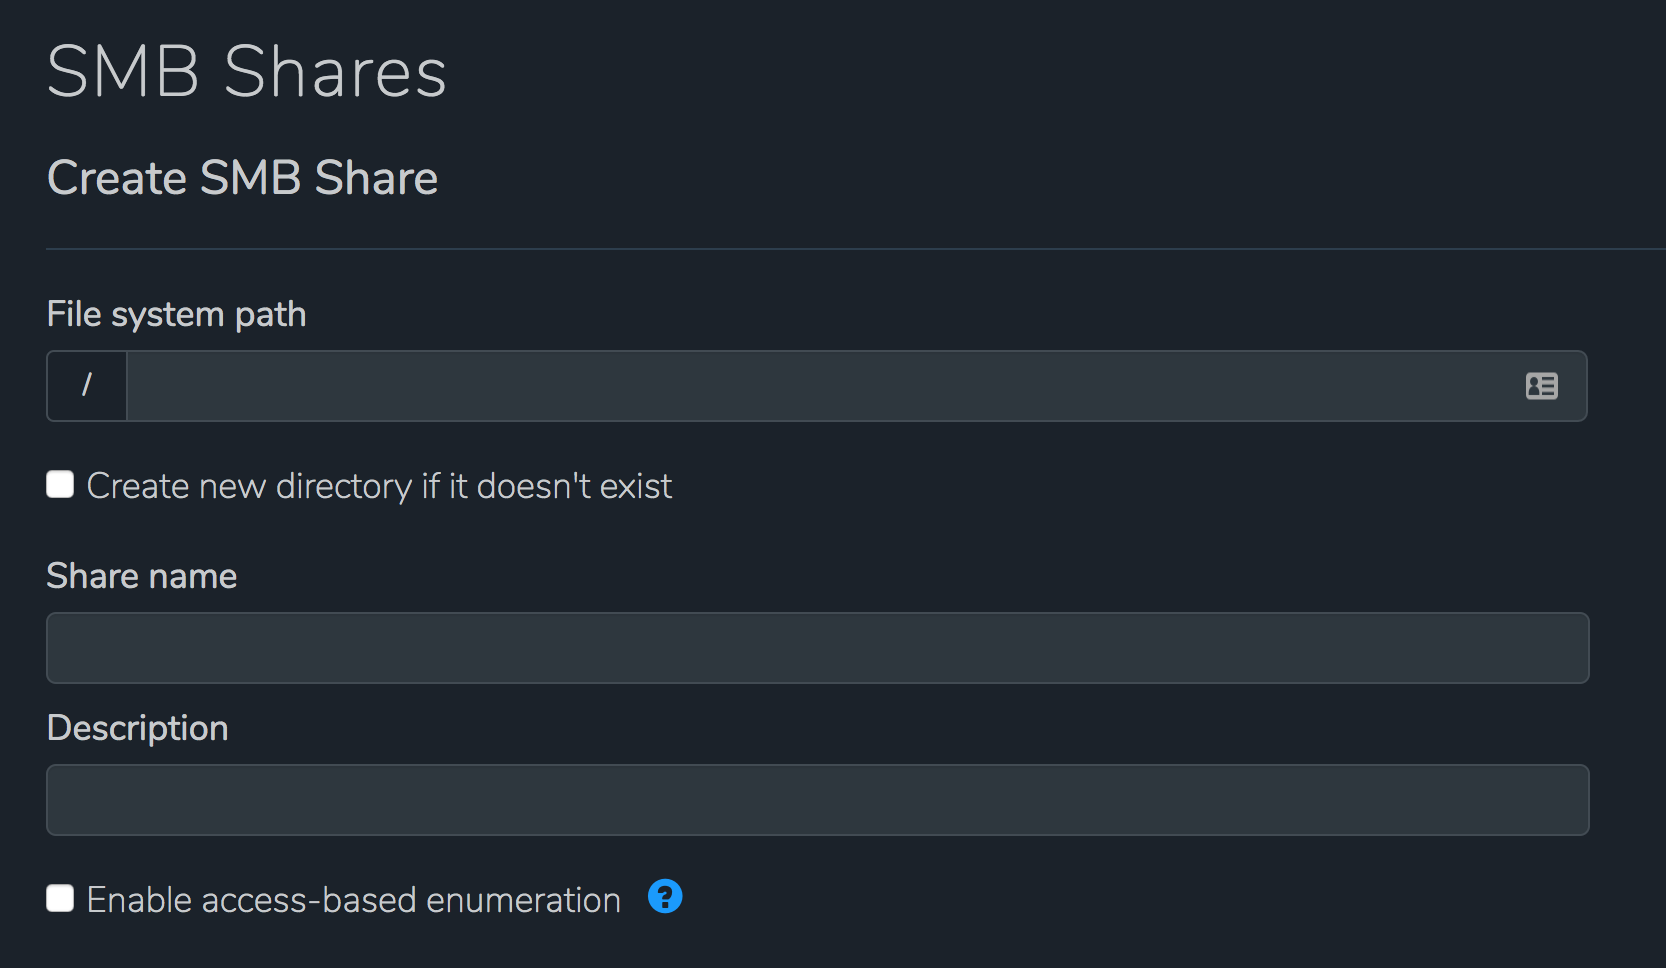The width and height of the screenshot is (1666, 968).
Task: Click the 'Enable access-based enumeration' label
Action: pos(353,898)
